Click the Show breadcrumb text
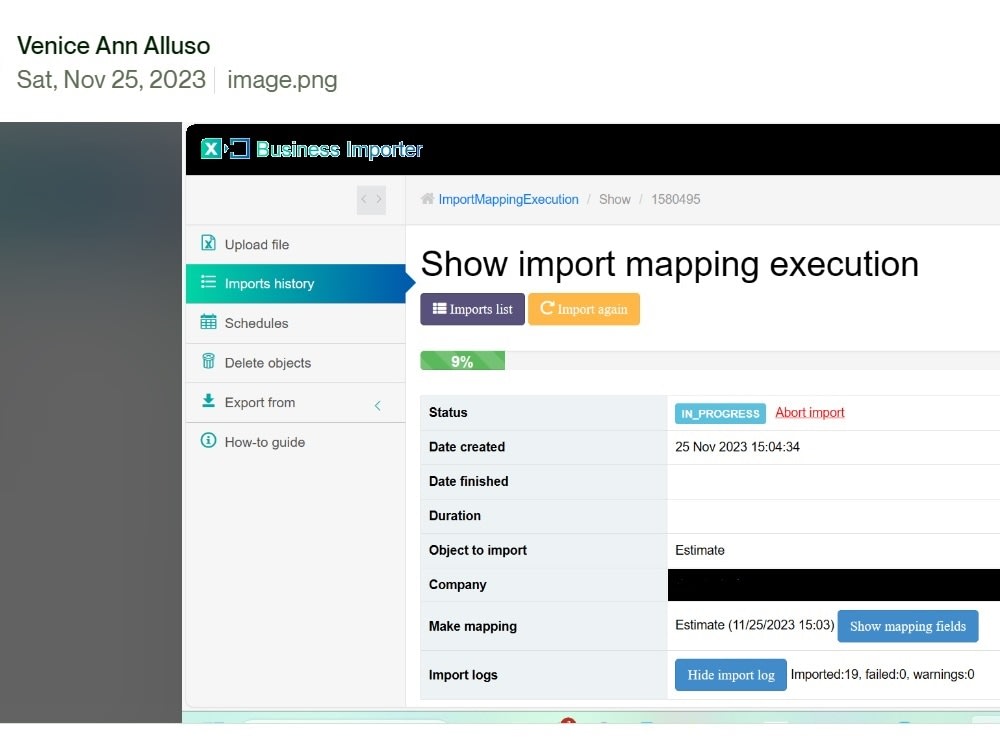The image size is (1000, 750). (x=615, y=200)
